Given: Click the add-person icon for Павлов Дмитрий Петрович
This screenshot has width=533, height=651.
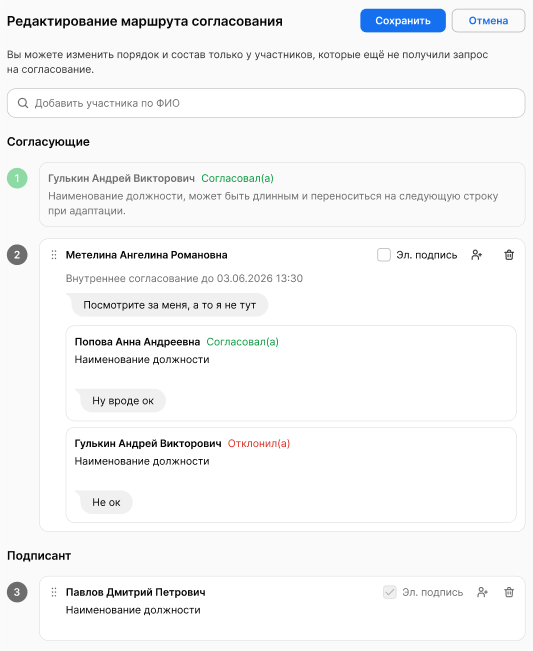Looking at the screenshot, I should pyautogui.click(x=482, y=592).
